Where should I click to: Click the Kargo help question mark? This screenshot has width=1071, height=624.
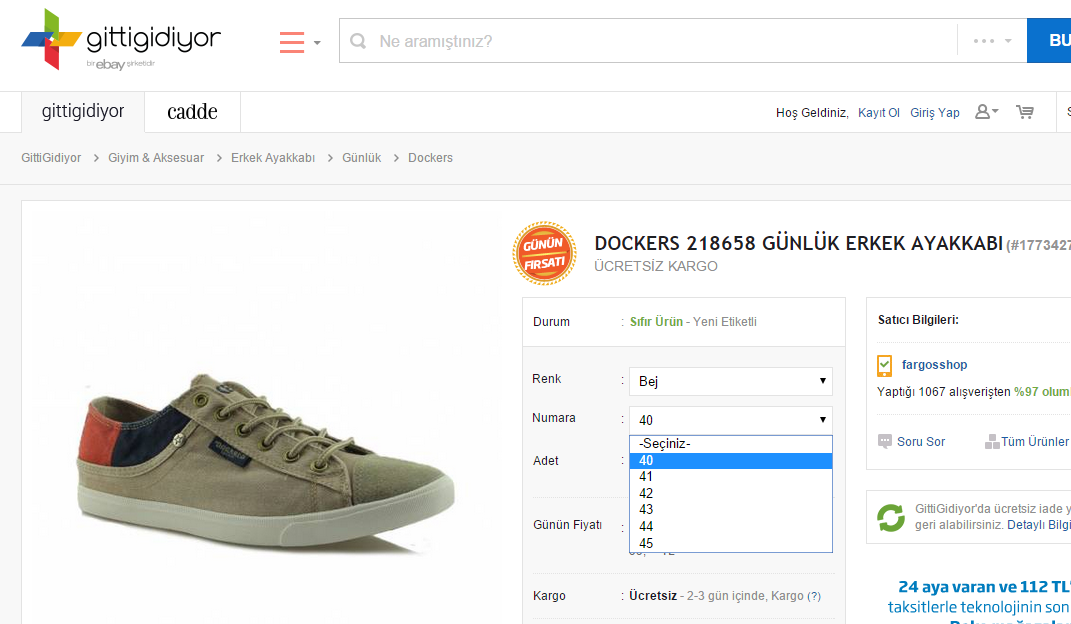[814, 596]
